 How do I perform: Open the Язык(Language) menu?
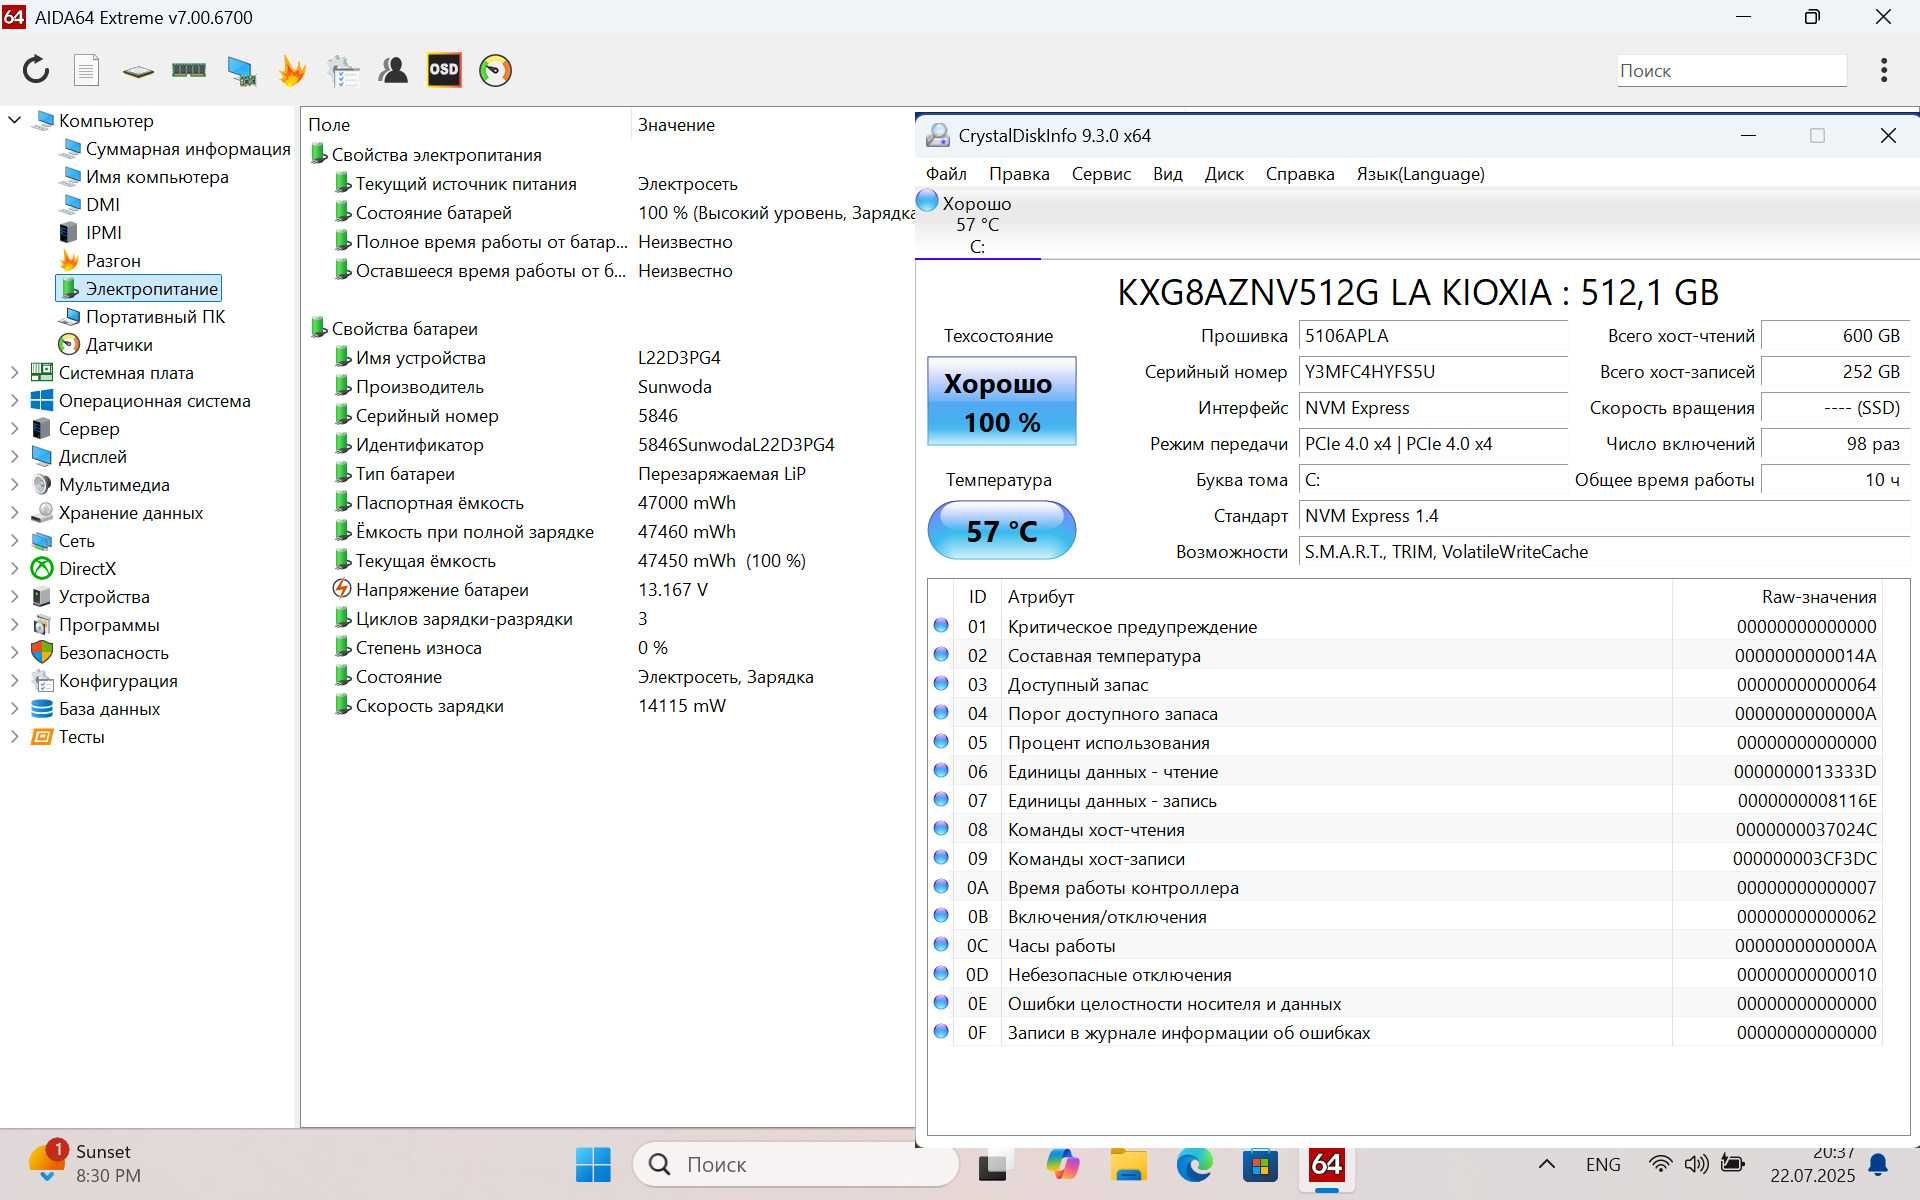coord(1420,174)
